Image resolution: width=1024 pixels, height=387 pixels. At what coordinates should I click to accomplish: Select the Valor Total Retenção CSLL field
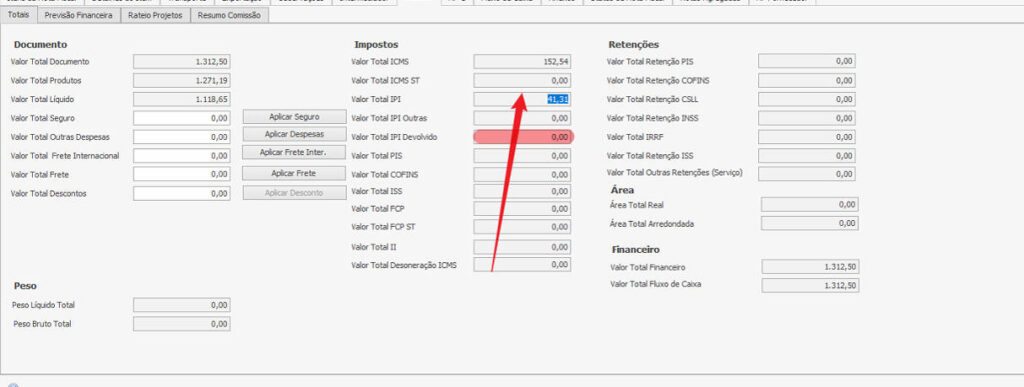[807, 99]
